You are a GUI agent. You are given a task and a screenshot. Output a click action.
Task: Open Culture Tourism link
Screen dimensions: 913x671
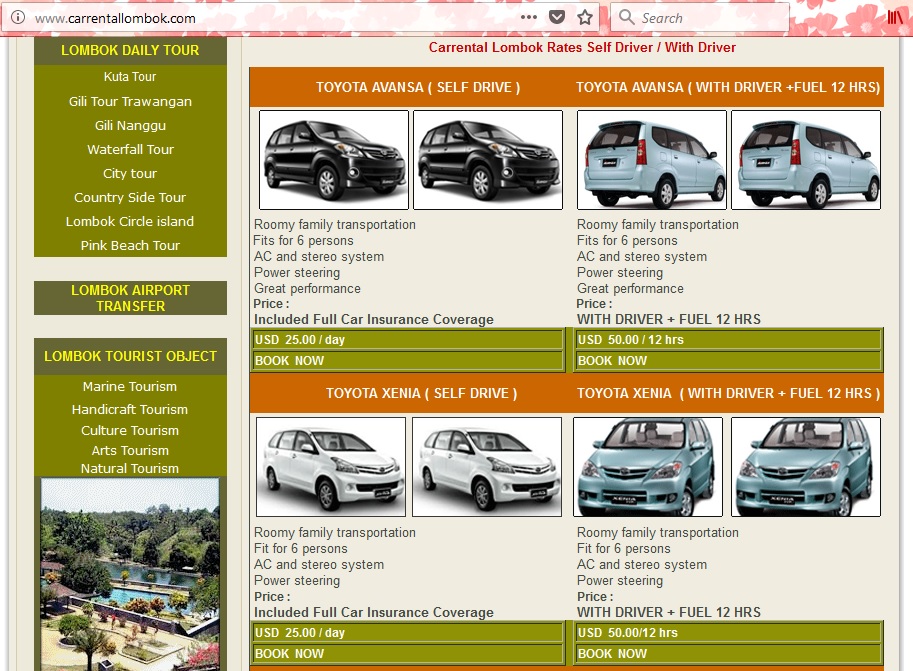click(x=130, y=430)
